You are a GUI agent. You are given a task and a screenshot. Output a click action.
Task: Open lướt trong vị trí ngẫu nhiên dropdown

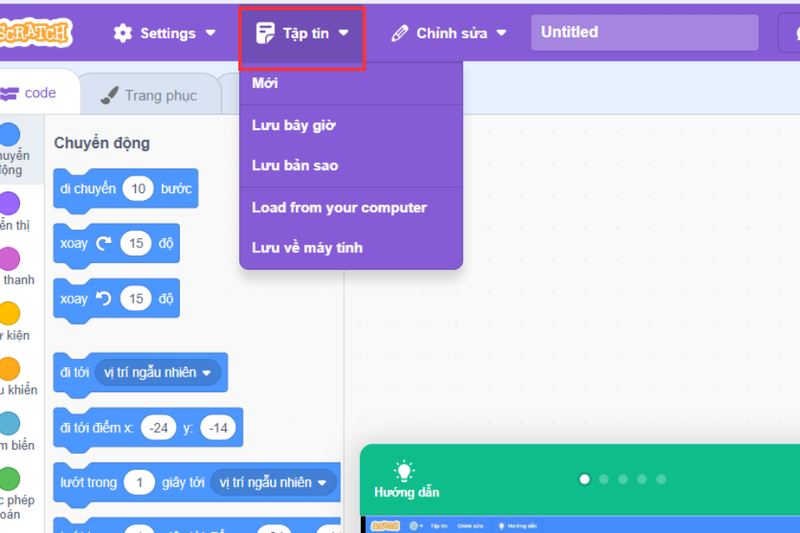tap(273, 482)
